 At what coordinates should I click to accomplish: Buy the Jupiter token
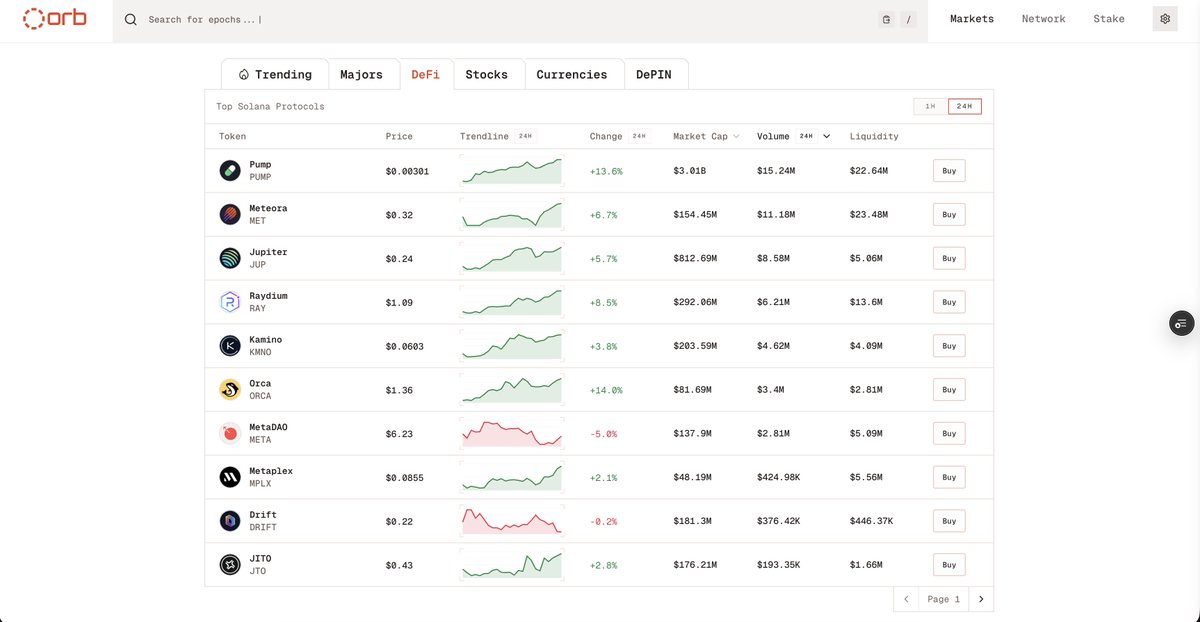[x=949, y=258]
